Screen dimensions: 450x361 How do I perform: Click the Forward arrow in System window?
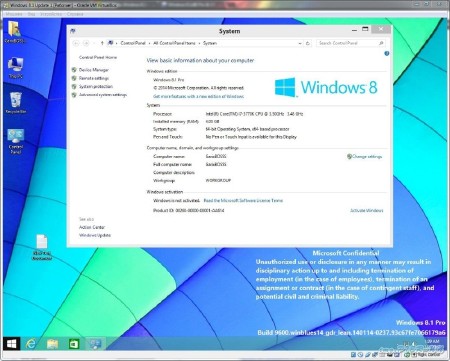(x=86, y=43)
